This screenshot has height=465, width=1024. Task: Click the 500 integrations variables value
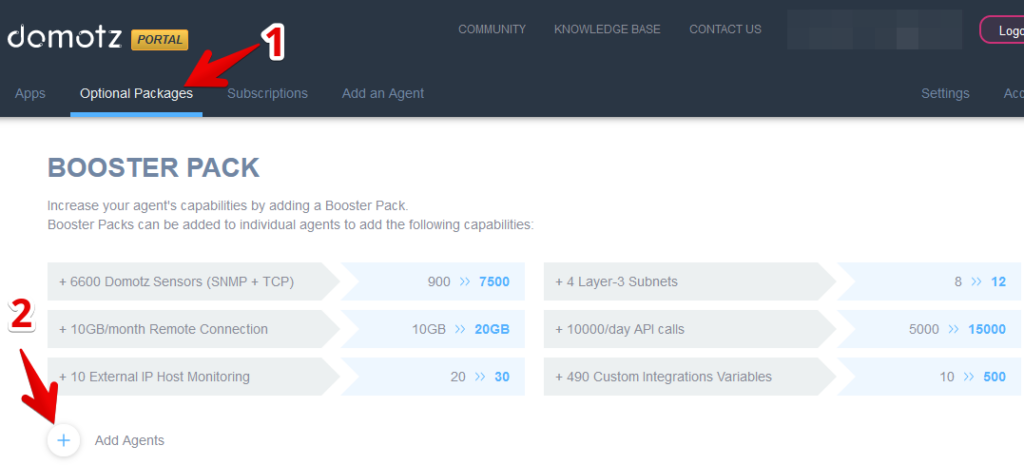point(995,377)
